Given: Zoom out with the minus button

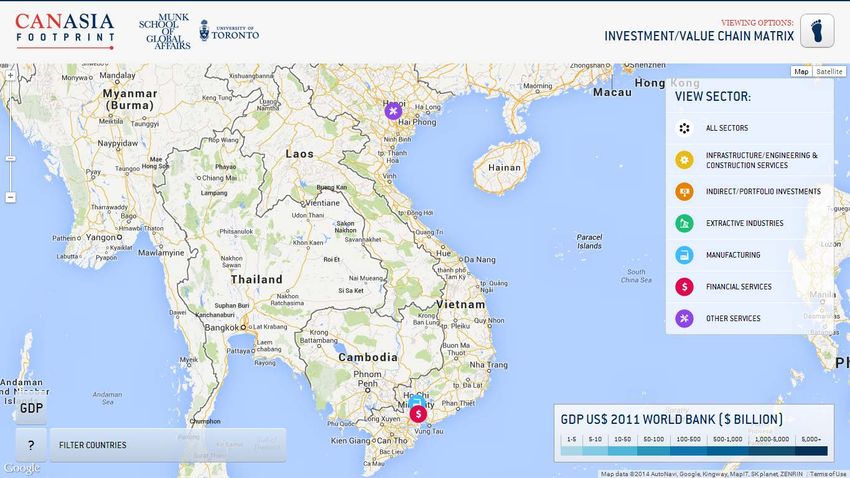Looking at the screenshot, I should click(x=10, y=197).
